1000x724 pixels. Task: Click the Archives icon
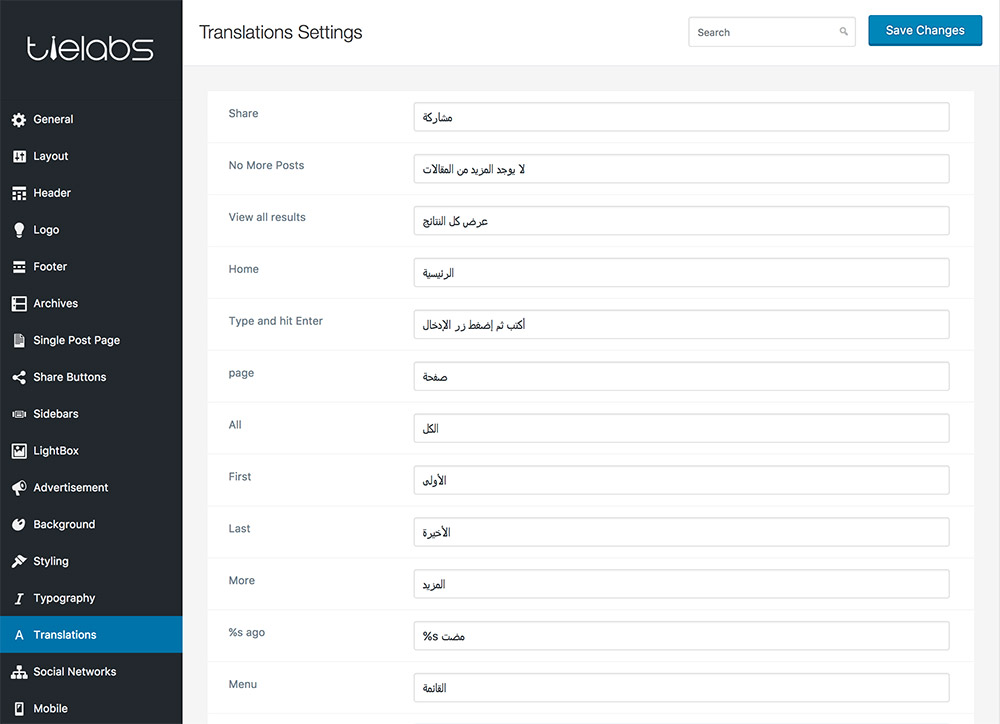pos(19,304)
